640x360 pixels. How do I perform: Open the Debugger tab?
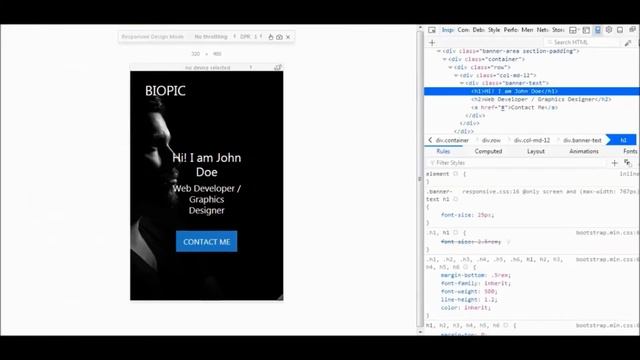pyautogui.click(x=479, y=30)
